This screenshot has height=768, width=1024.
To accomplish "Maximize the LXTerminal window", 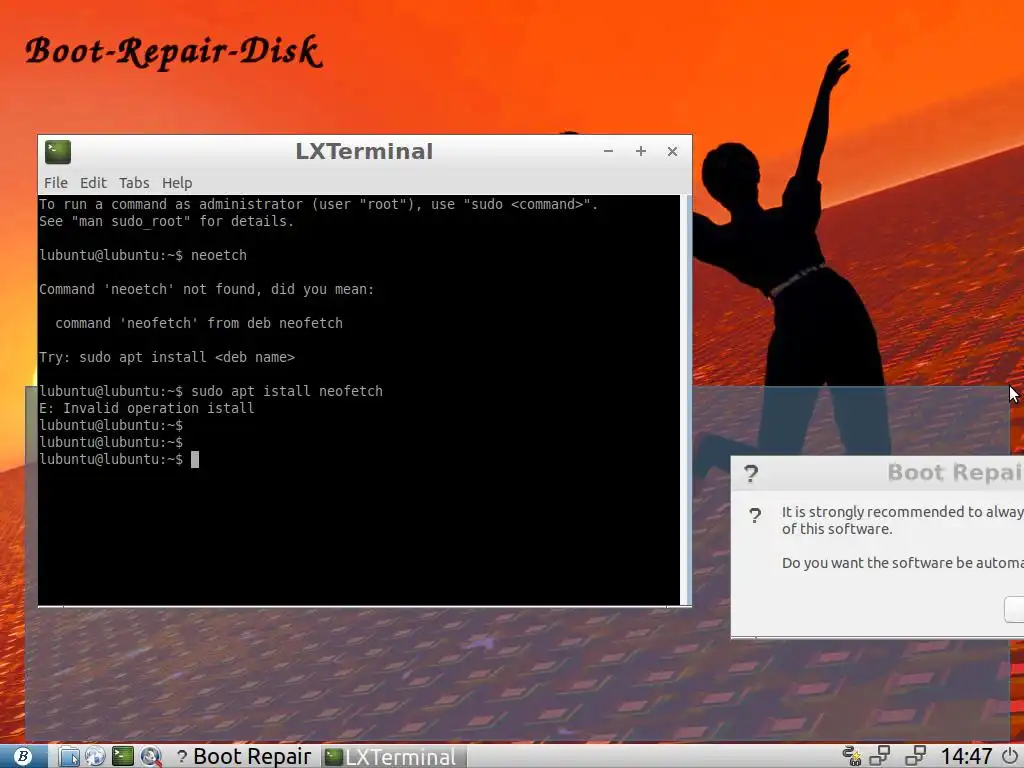I will (x=641, y=151).
